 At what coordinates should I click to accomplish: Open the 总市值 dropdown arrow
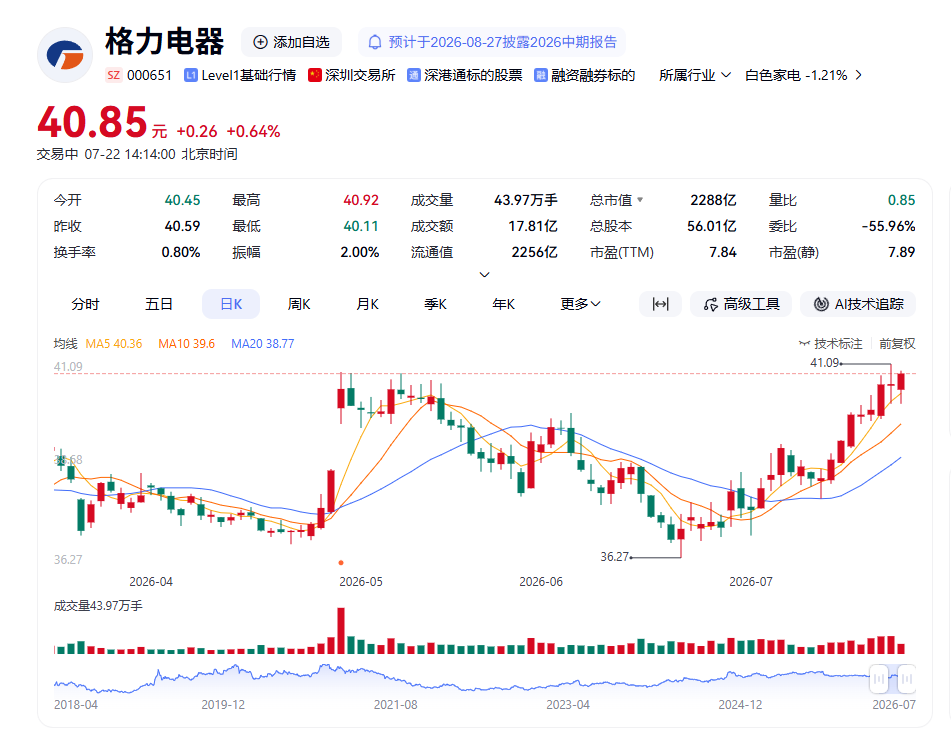[640, 200]
